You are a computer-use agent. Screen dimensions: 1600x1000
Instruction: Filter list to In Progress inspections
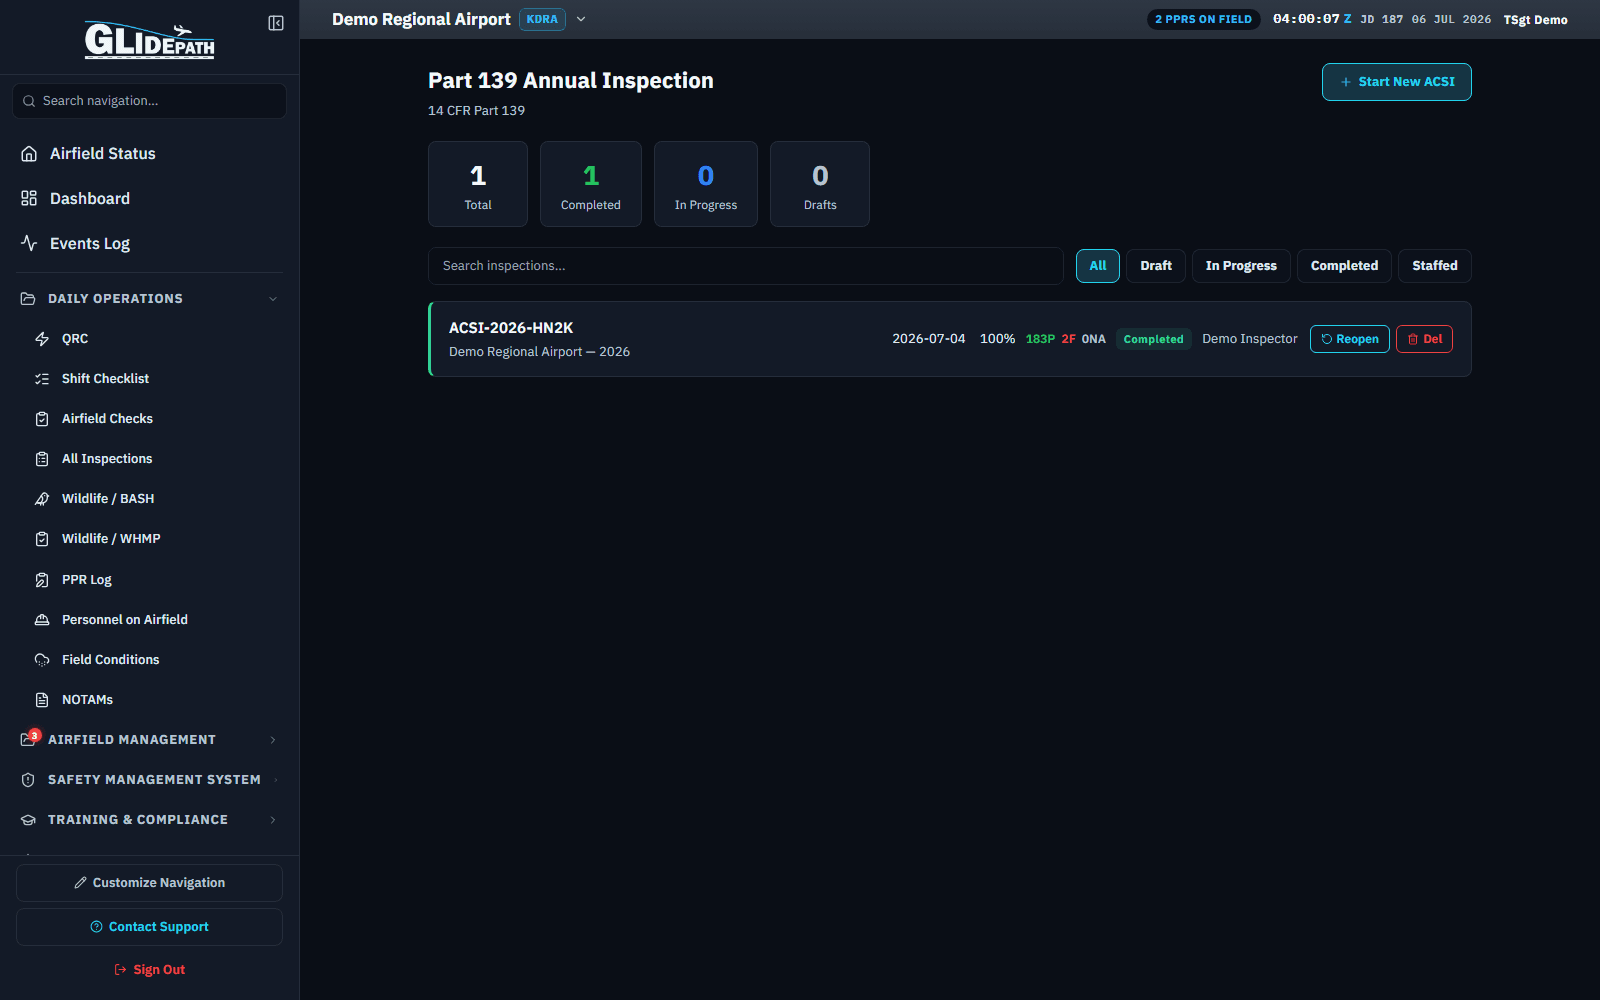(1241, 266)
